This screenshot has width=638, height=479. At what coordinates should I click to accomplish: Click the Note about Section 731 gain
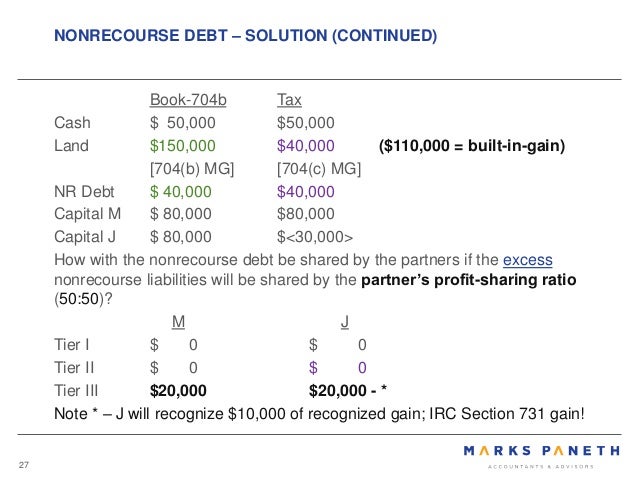pos(319,414)
